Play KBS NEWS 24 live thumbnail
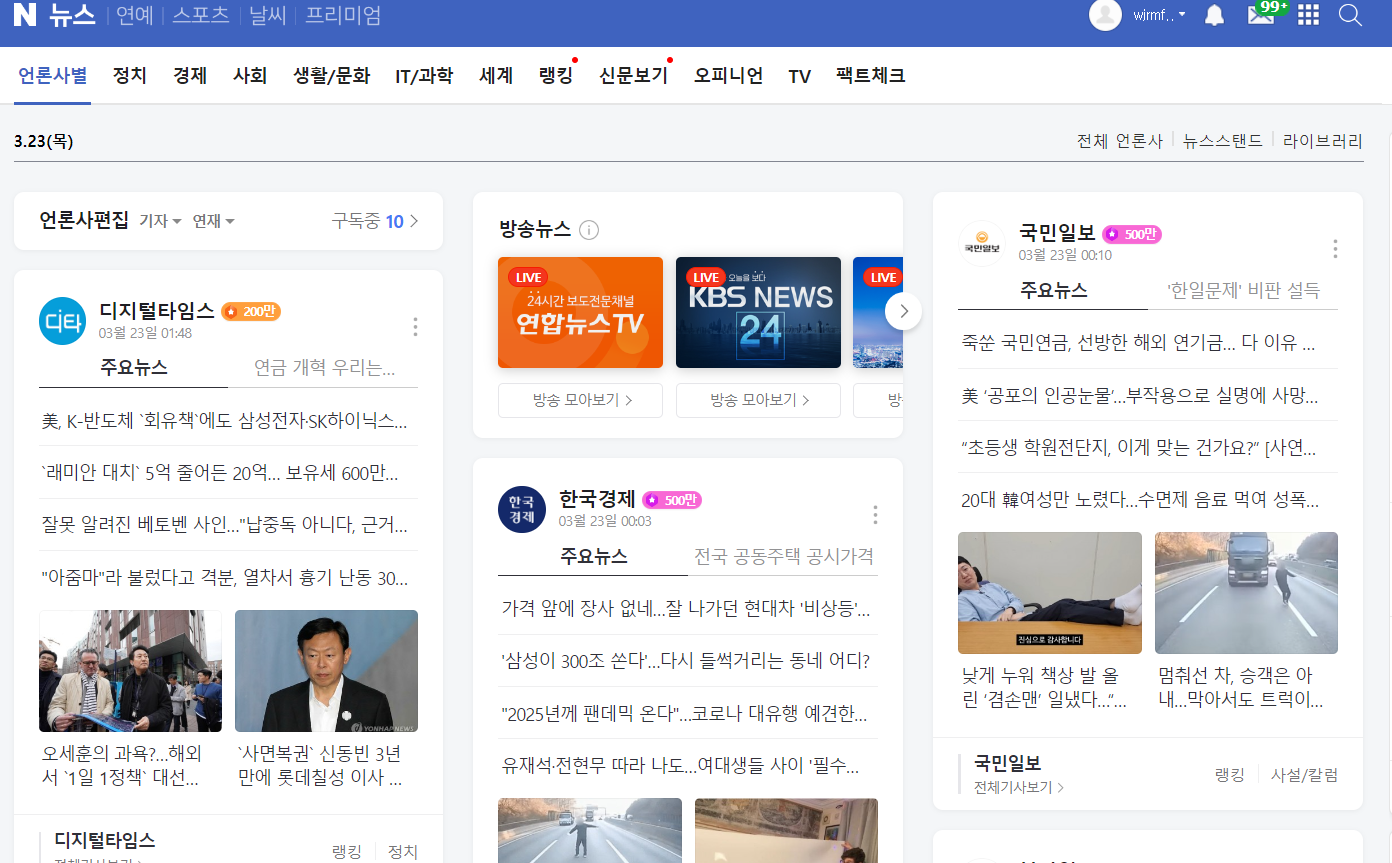 pos(758,313)
